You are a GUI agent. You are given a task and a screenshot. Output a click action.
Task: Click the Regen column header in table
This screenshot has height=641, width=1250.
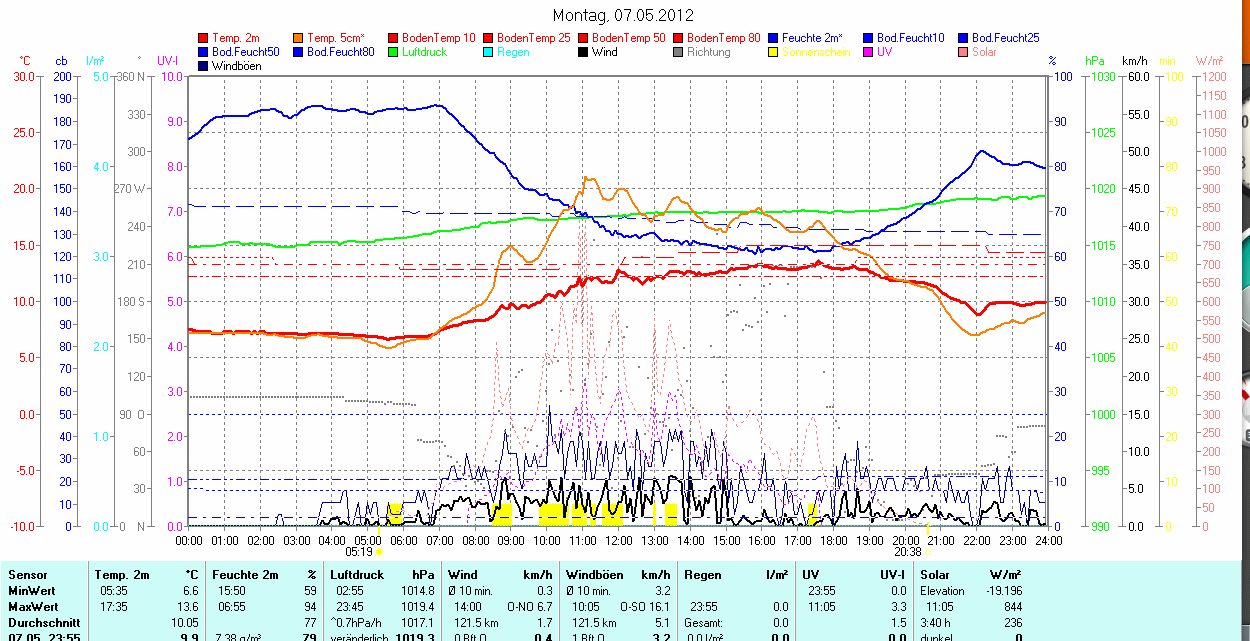coord(704,575)
